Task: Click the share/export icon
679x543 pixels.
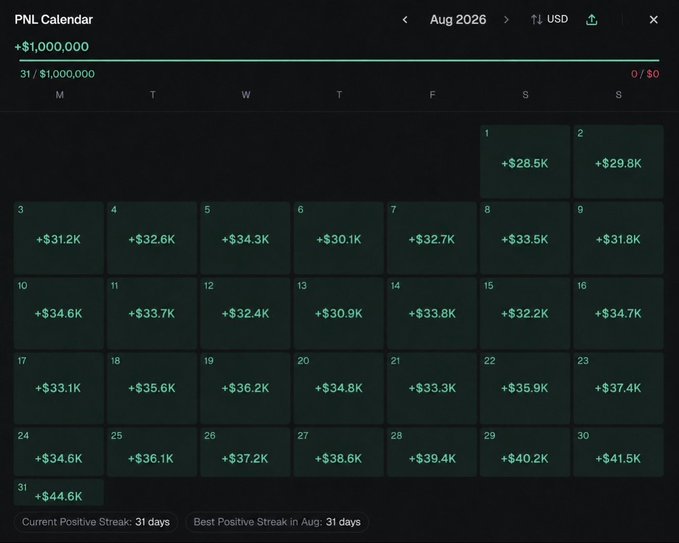Action: coord(592,19)
